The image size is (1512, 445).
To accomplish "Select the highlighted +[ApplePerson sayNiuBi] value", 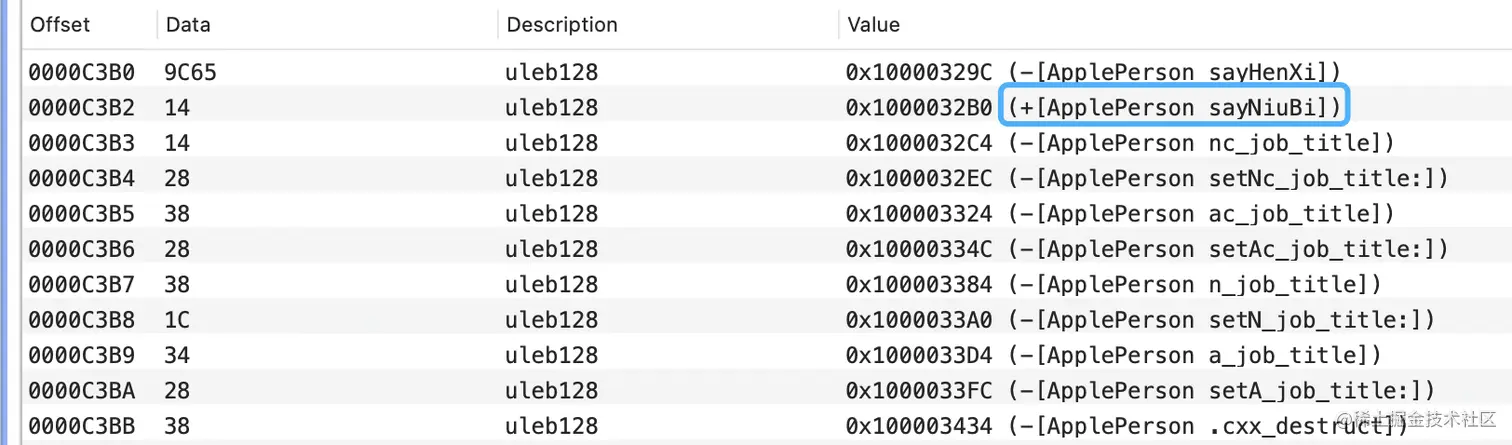I will [1175, 107].
